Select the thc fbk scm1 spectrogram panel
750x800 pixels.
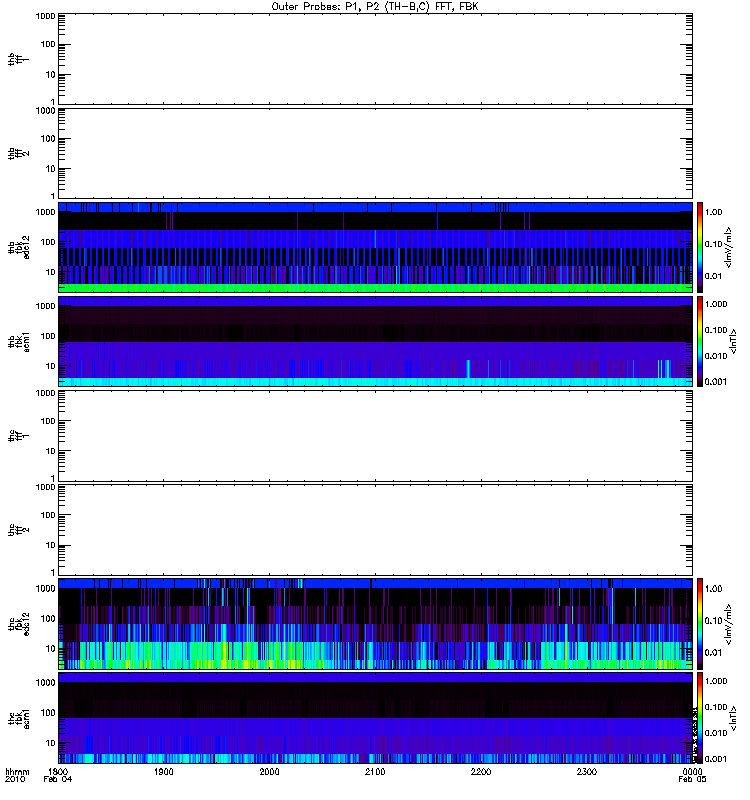[376, 718]
